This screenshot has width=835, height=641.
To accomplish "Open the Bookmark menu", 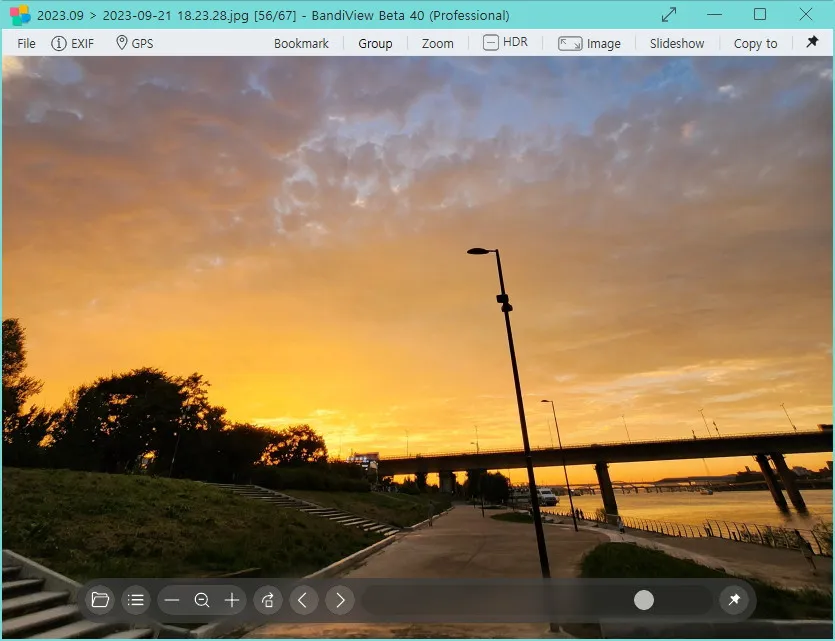I will tap(301, 44).
